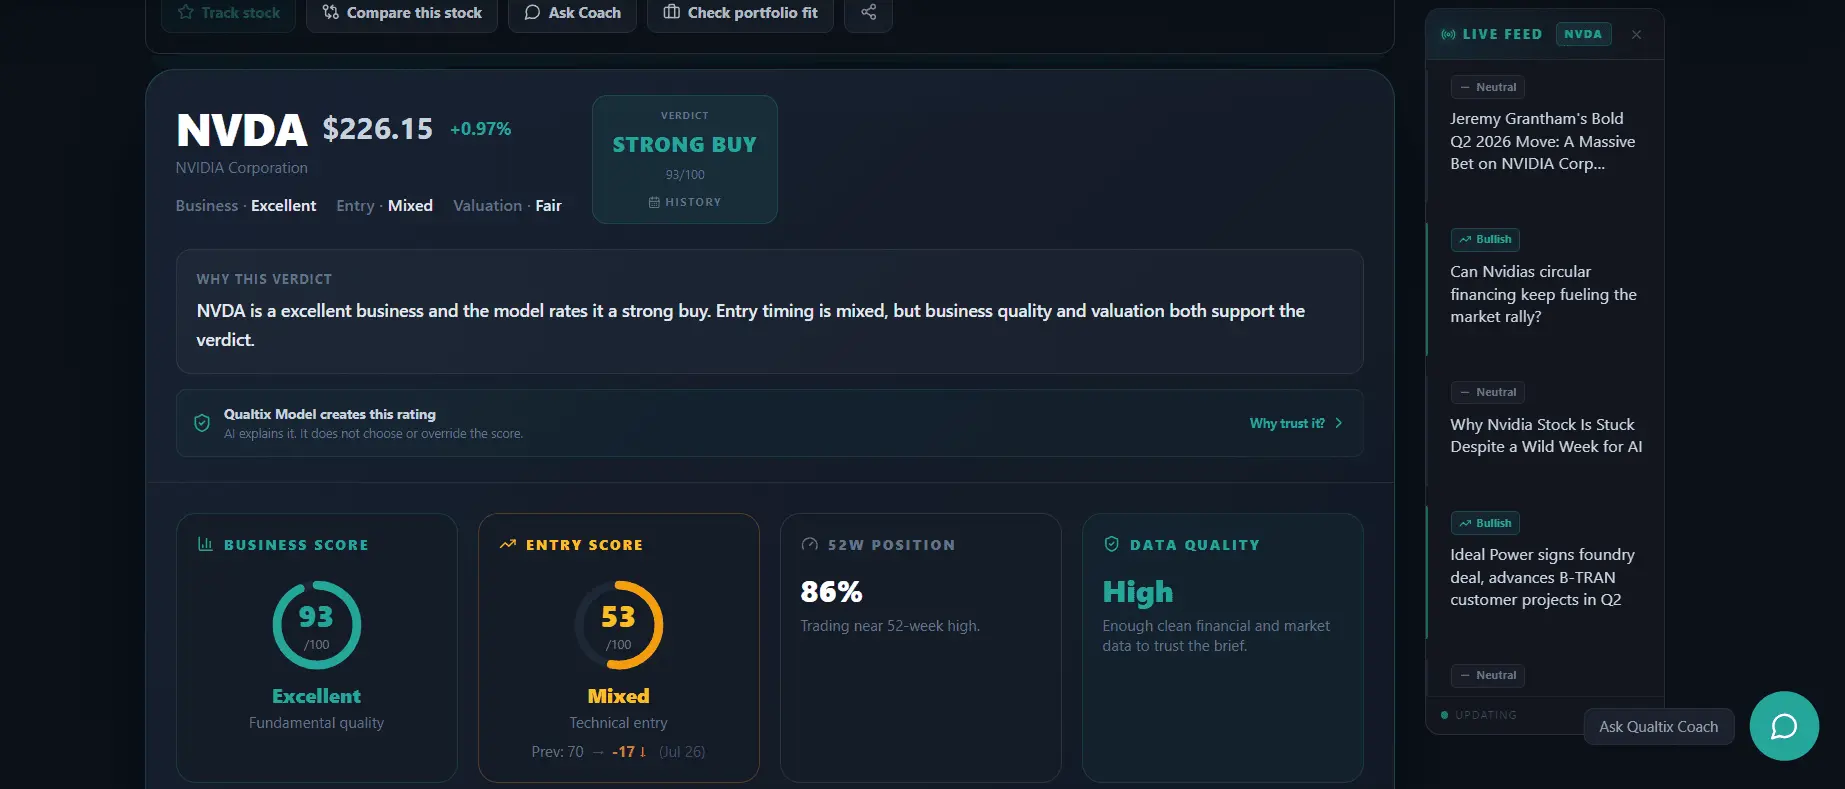Viewport: 1845px width, 789px height.
Task: Open Jeremy Grantham's Bold Q2 2026 Move article
Action: pos(1543,141)
